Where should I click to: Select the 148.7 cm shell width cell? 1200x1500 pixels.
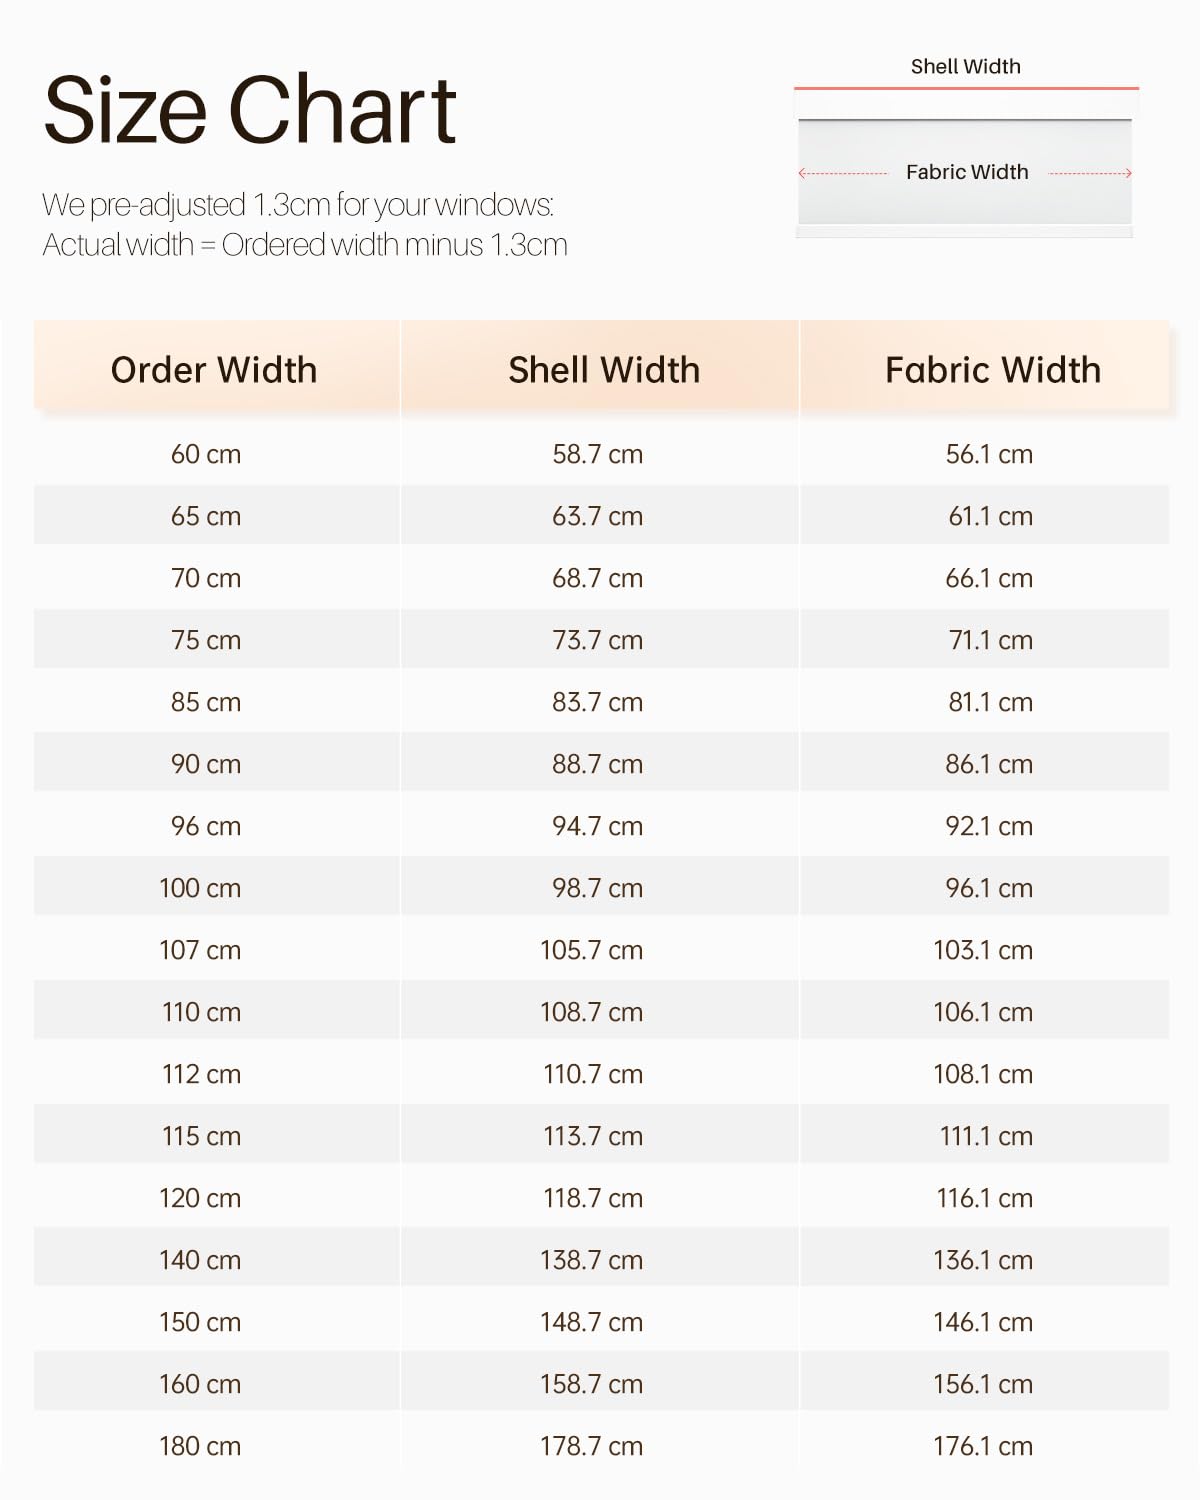[x=592, y=1322]
